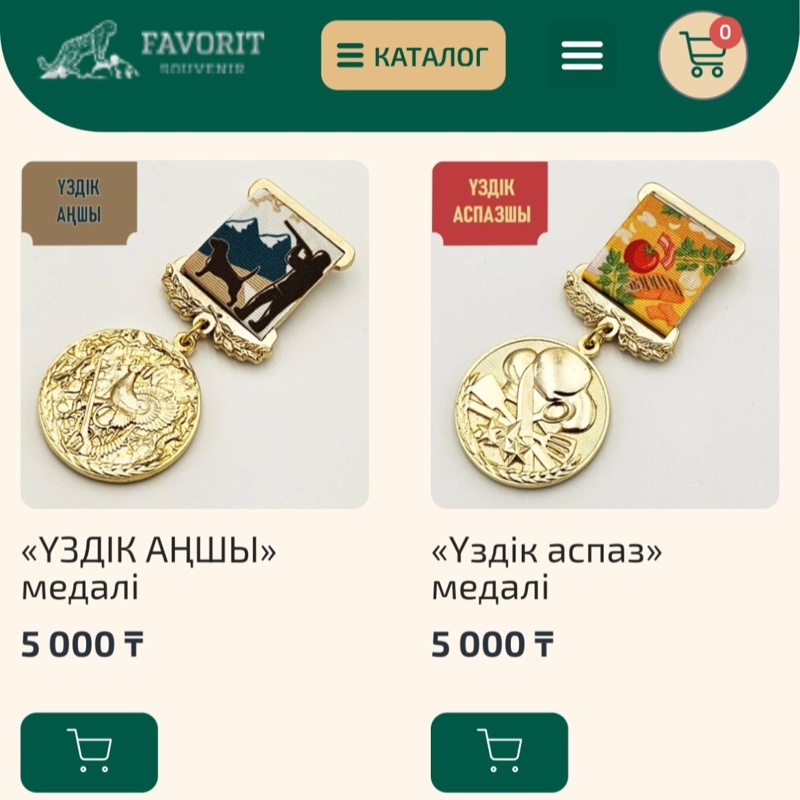Click the brown ҮЗДІК АҢШЫ label tag
This screenshot has height=800, width=800.
coord(79,203)
